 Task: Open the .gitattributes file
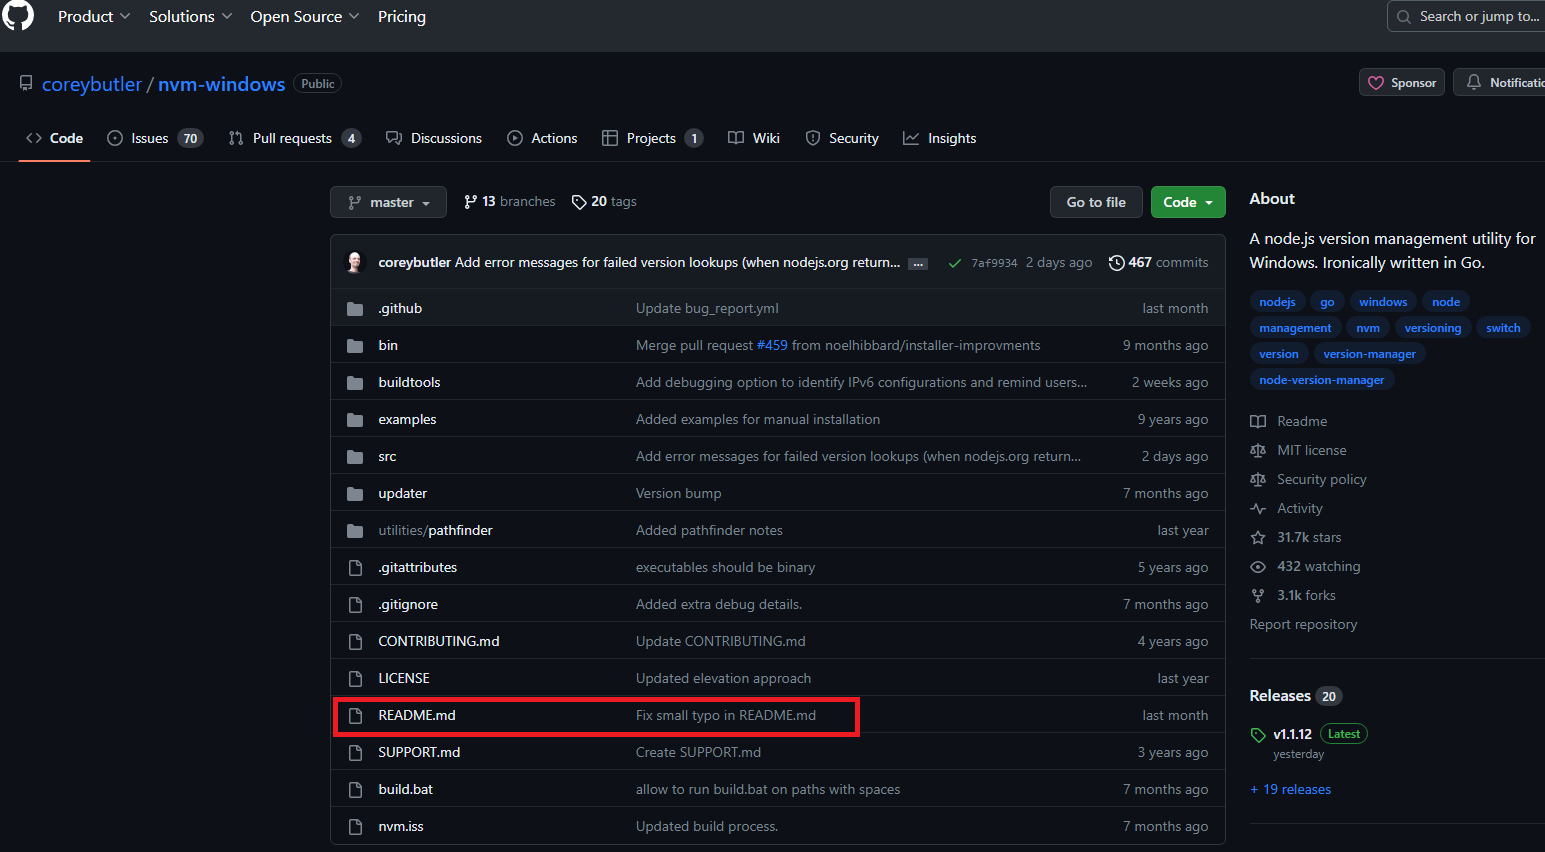click(418, 568)
